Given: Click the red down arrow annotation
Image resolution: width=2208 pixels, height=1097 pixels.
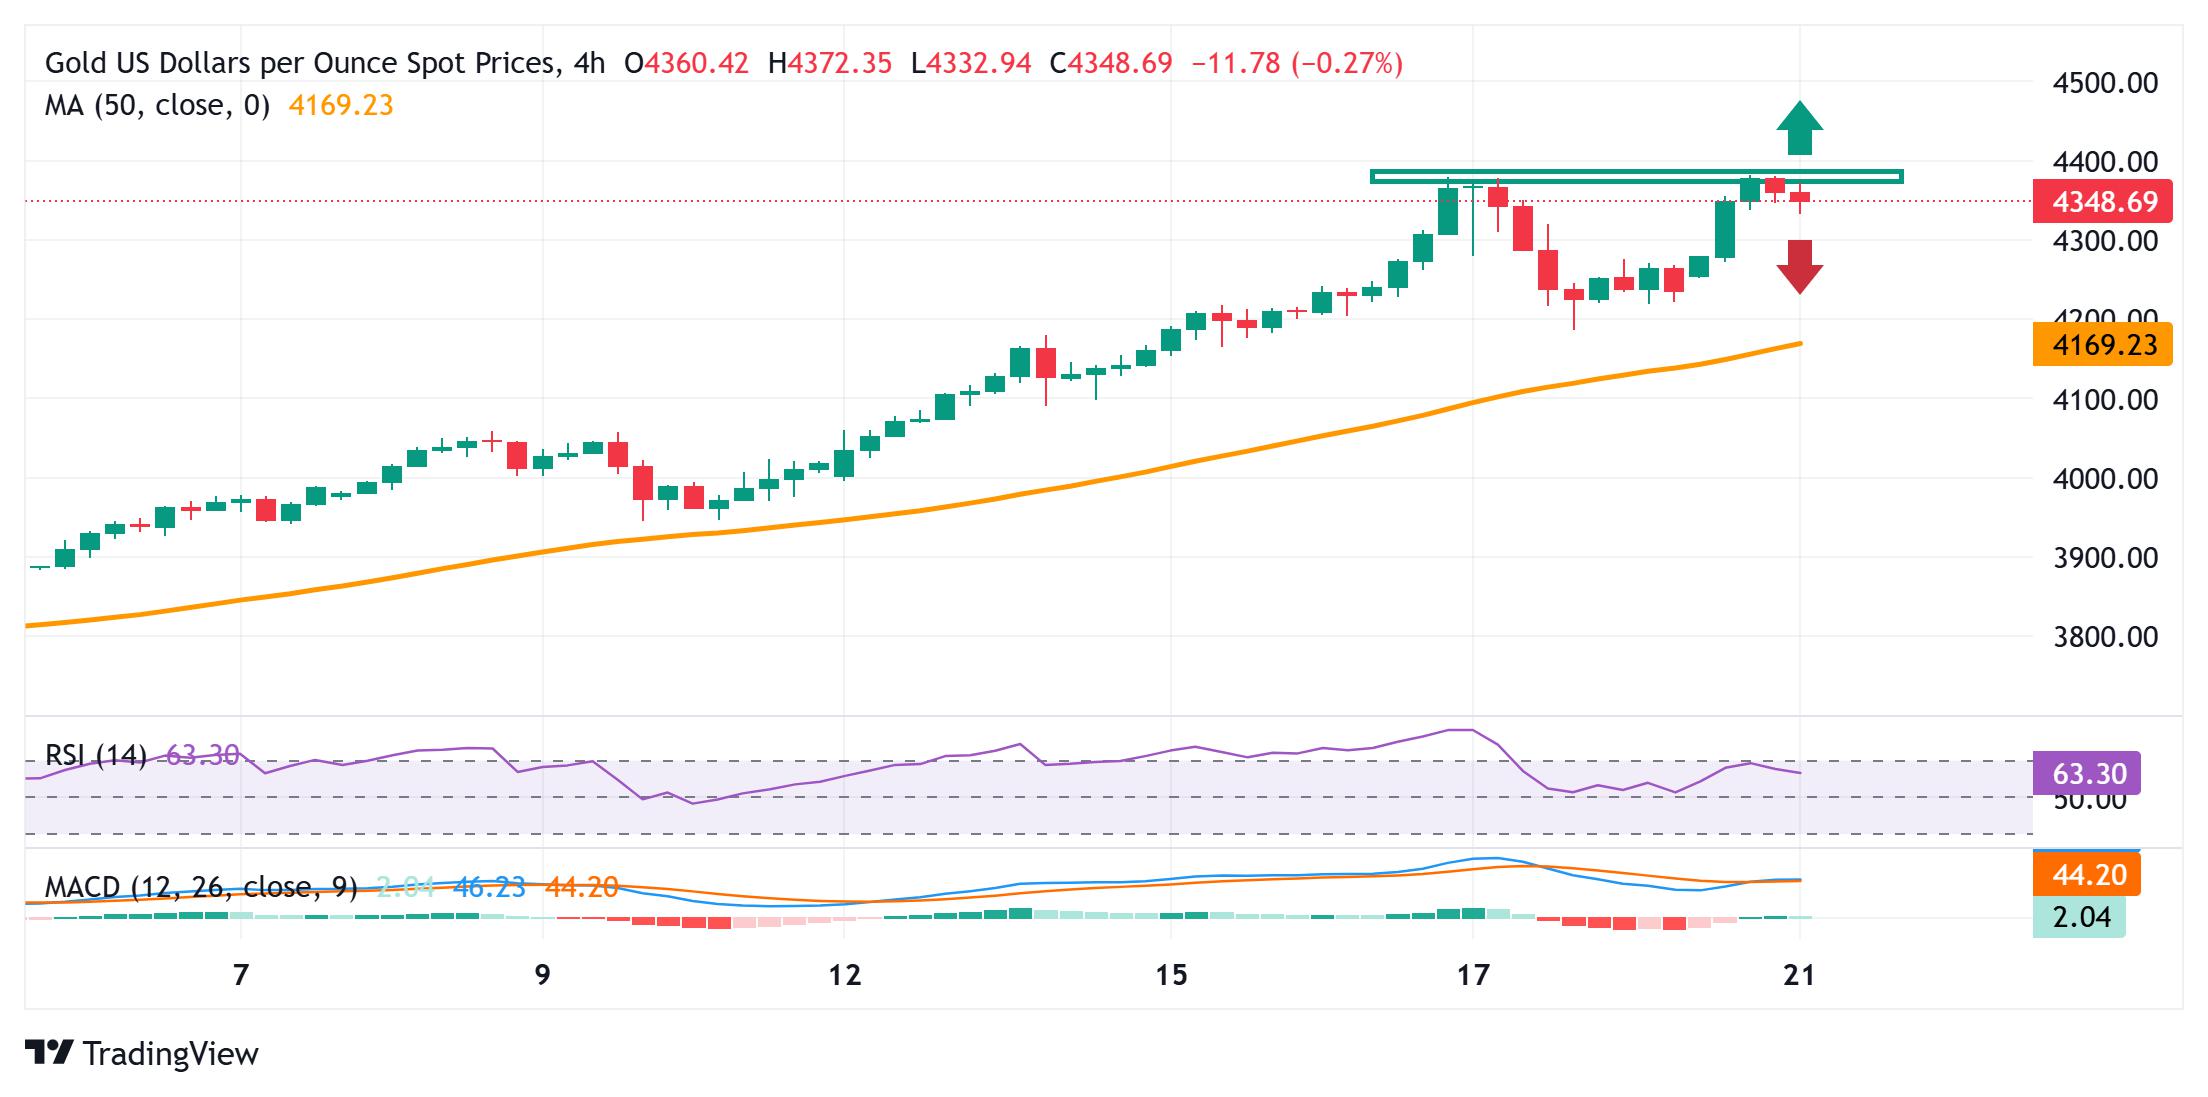Looking at the screenshot, I should point(1799,266).
